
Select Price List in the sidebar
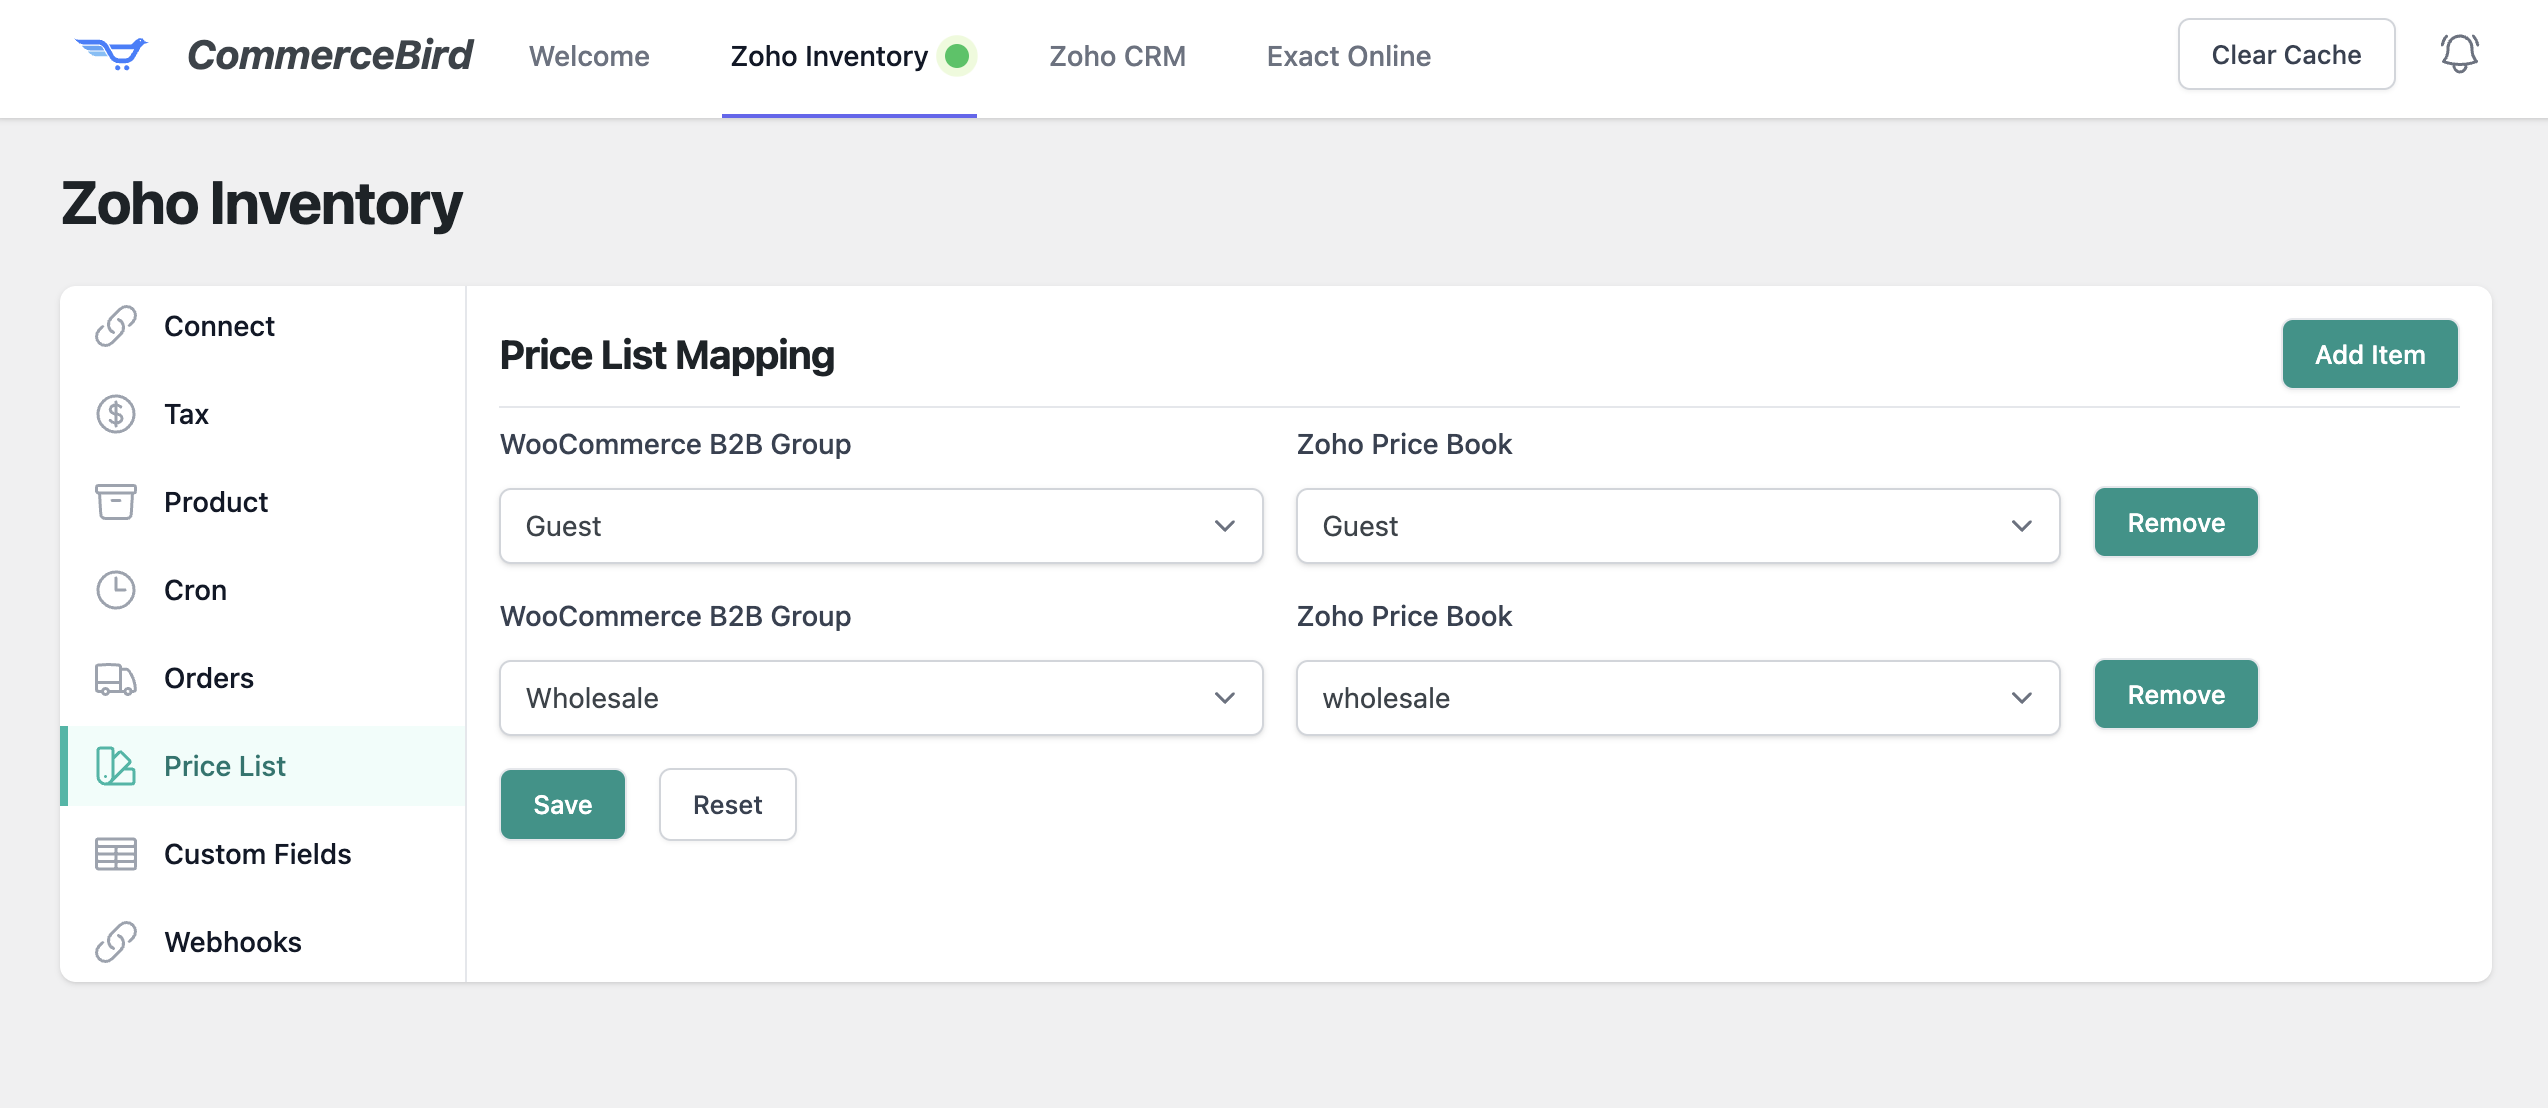pos(263,766)
